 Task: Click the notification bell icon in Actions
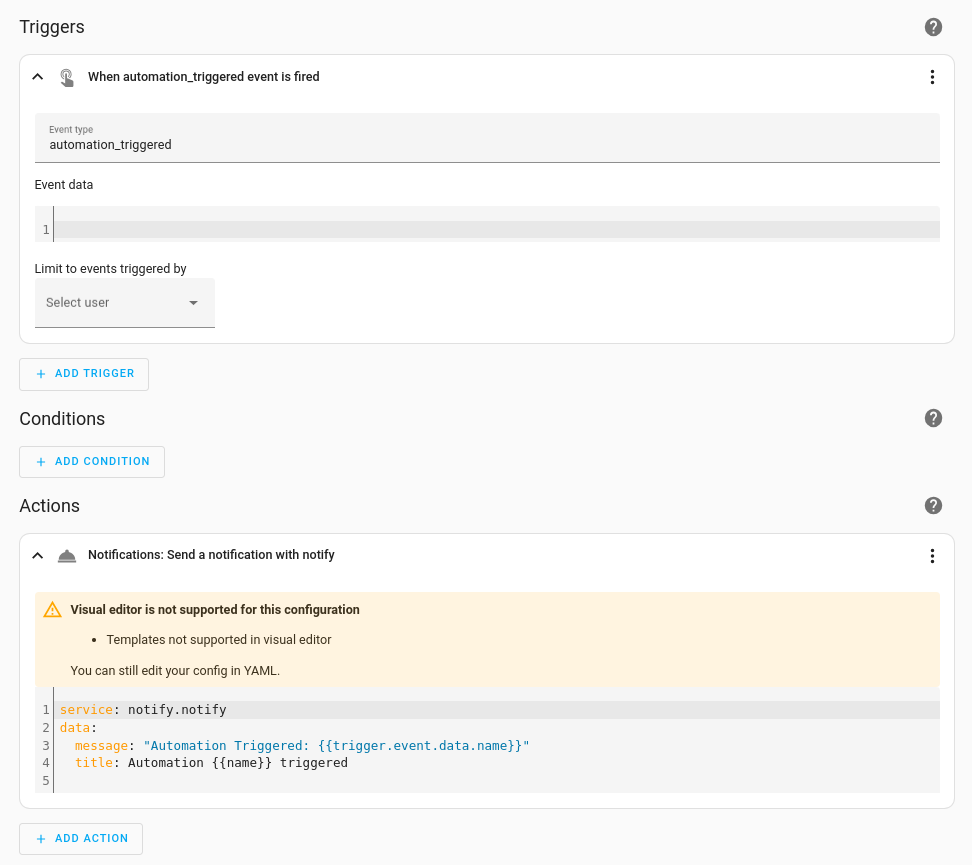[67, 556]
